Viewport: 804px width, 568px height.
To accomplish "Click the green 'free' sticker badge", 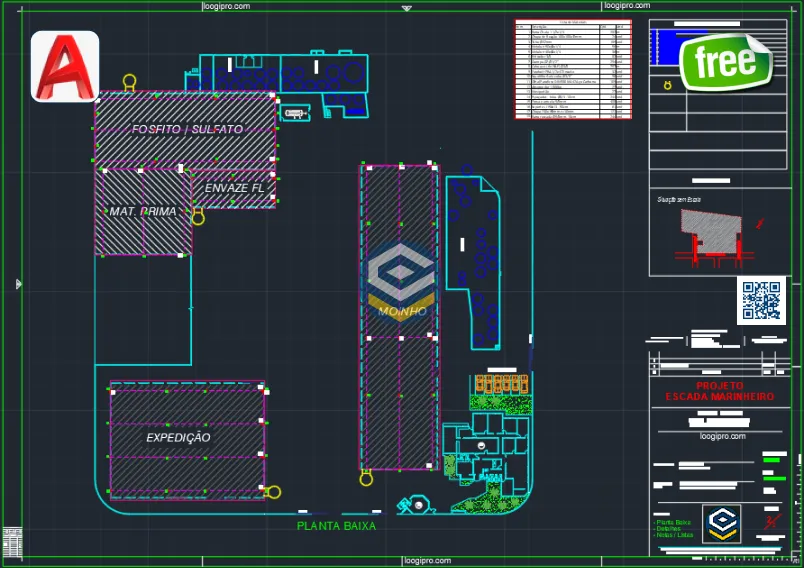I will (725, 62).
